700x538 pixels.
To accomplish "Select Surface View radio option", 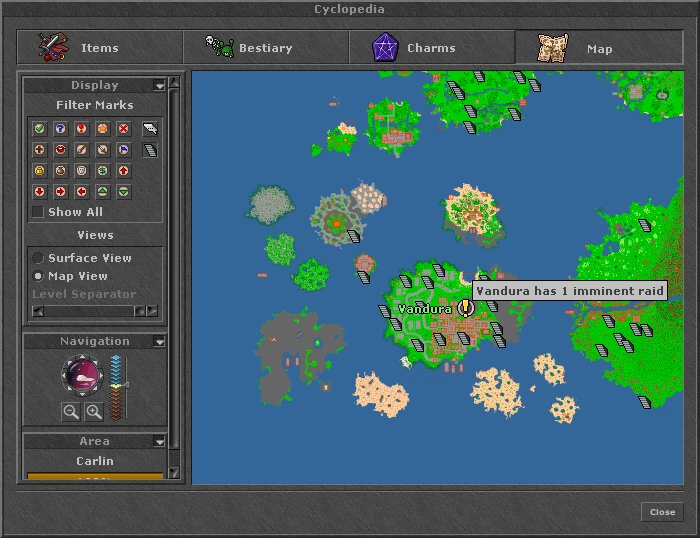I will pyautogui.click(x=38, y=258).
